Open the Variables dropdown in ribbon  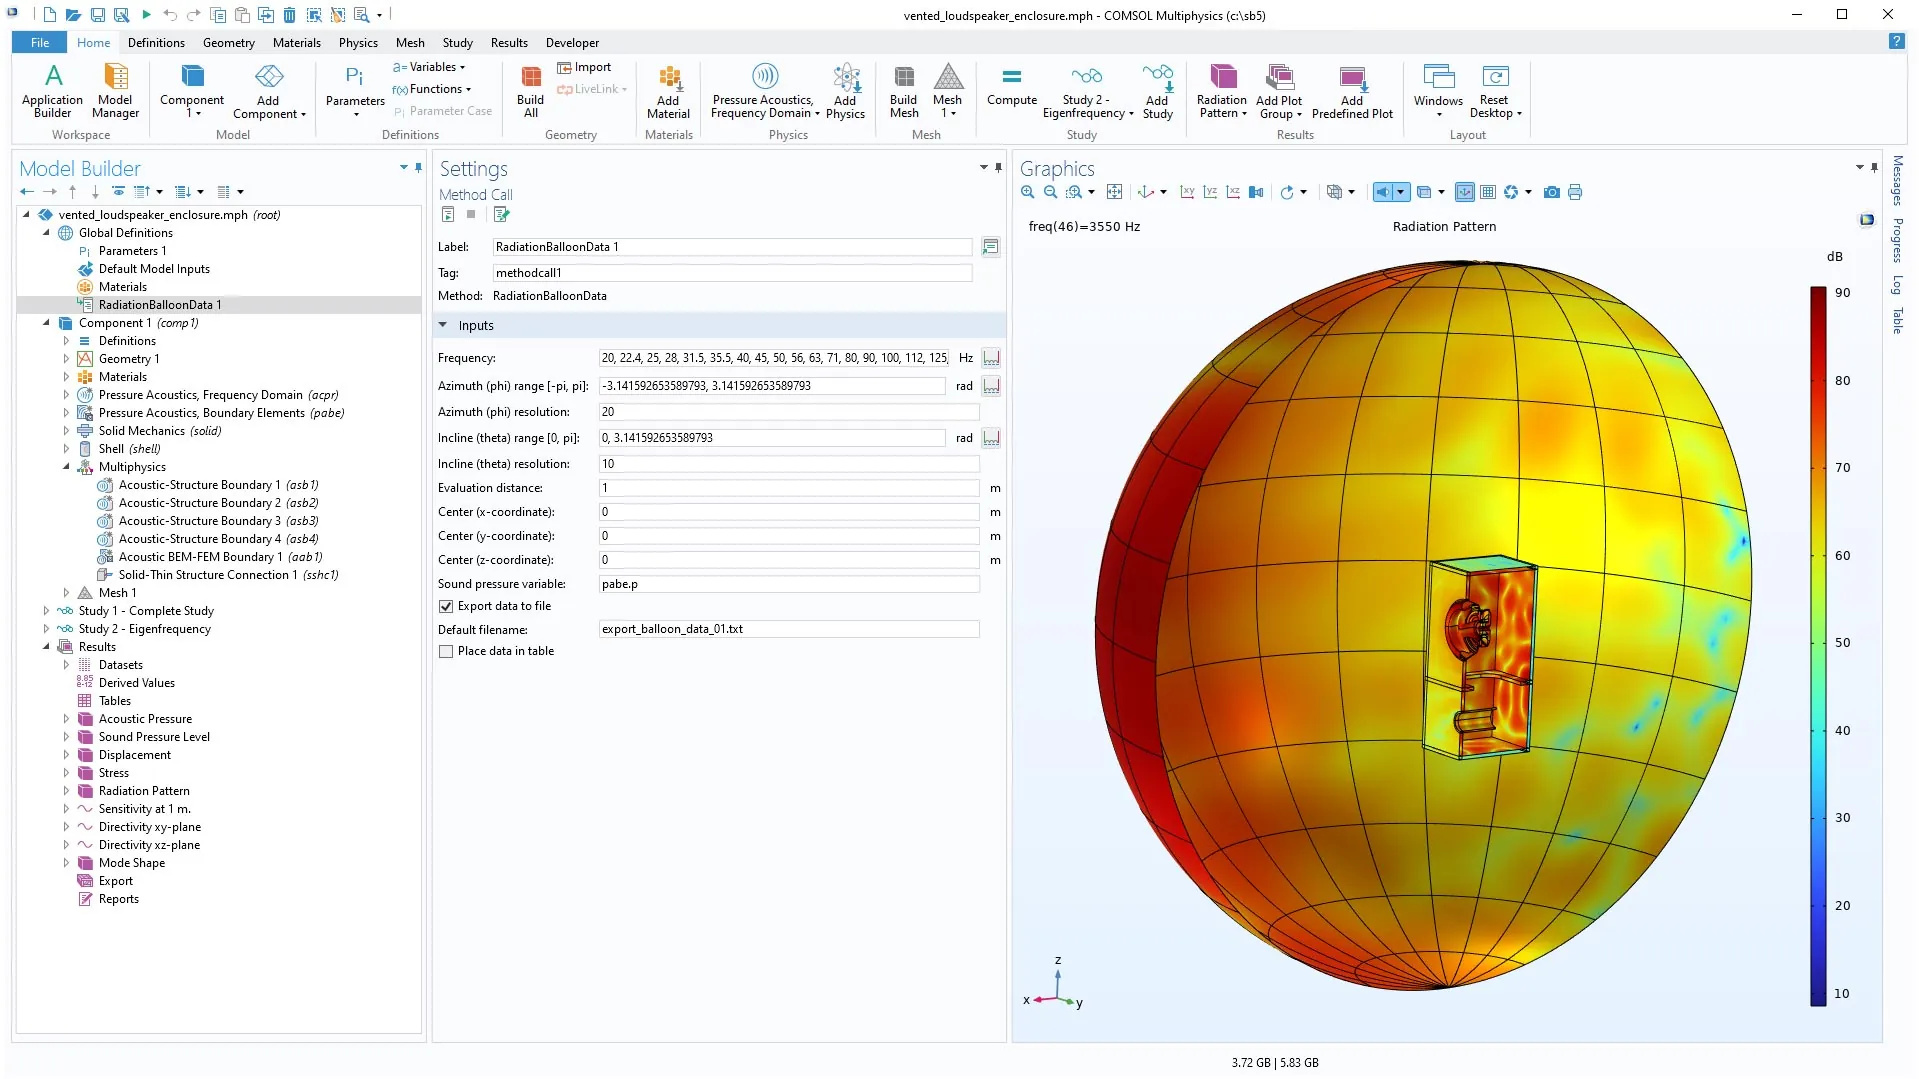coord(430,67)
